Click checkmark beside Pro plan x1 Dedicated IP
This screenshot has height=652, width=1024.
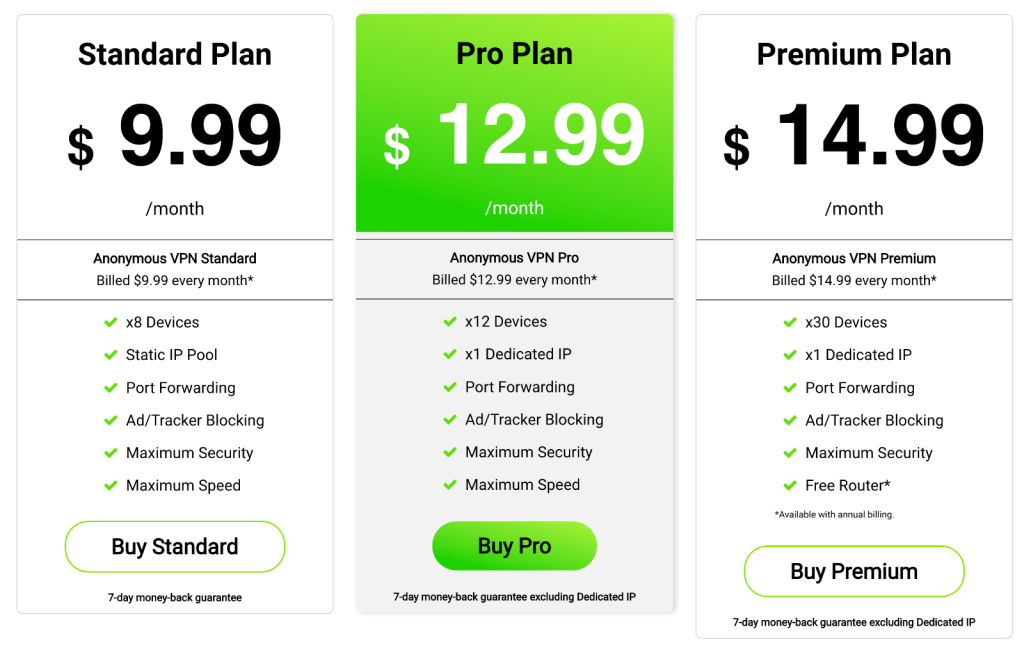(x=450, y=355)
